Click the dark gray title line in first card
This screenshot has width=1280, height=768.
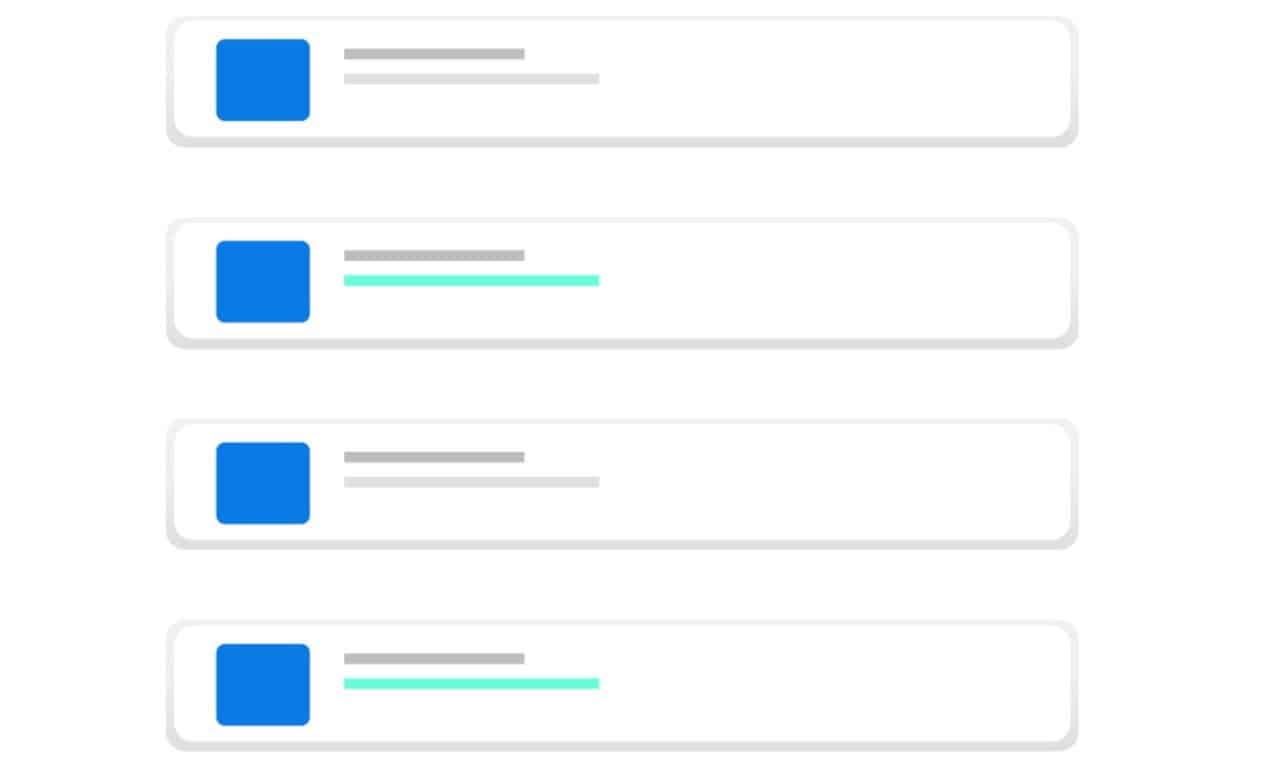point(434,54)
